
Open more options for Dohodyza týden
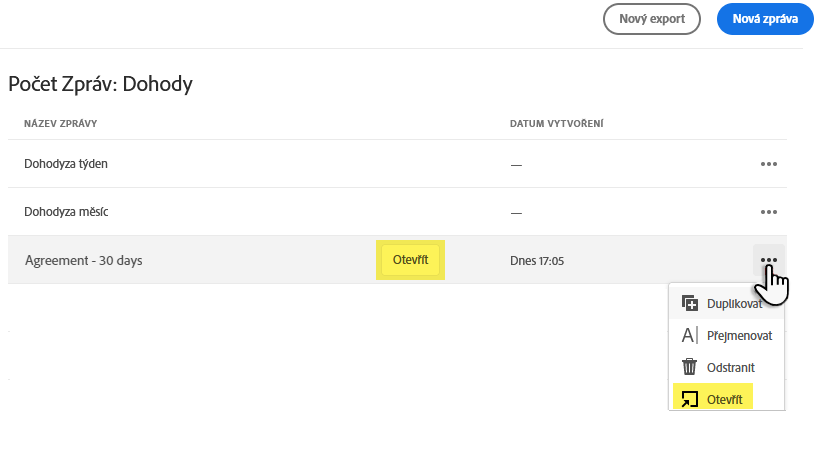click(x=769, y=164)
